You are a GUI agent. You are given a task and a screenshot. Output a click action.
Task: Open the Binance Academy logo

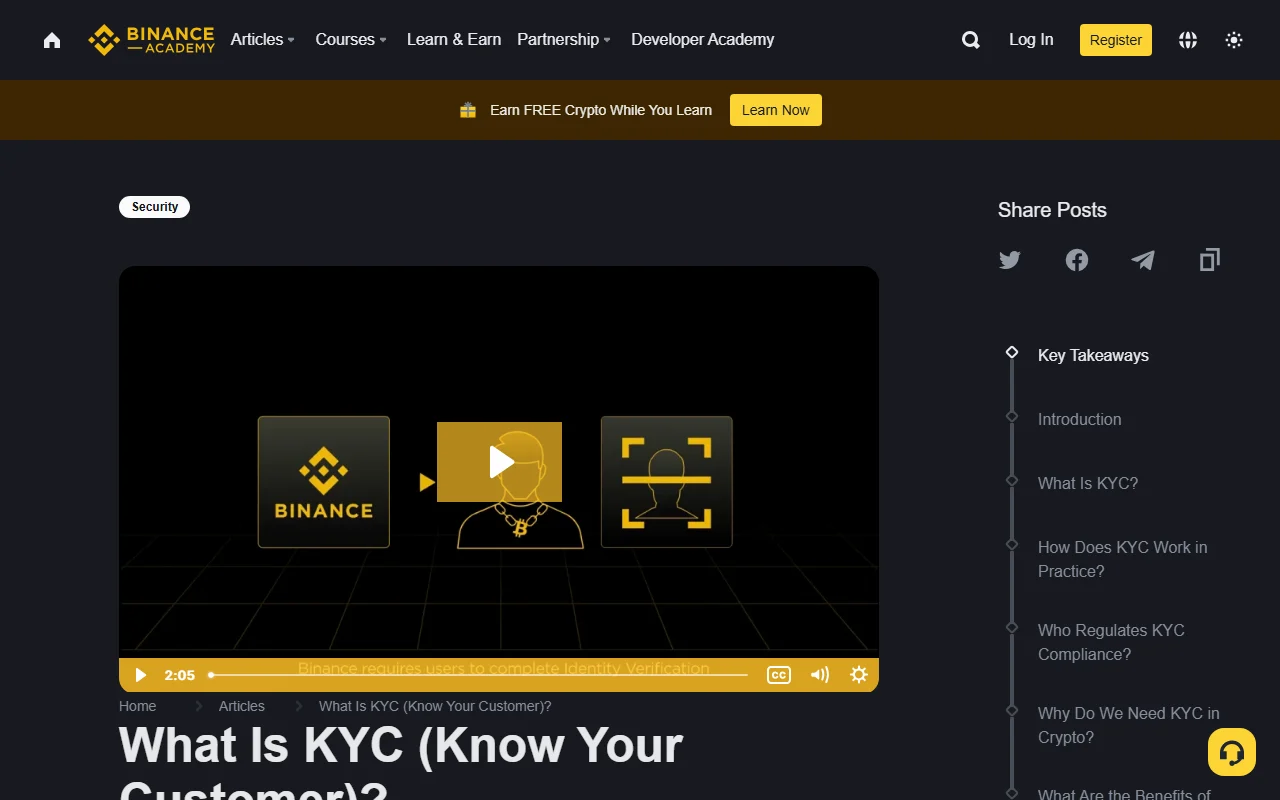[151, 40]
